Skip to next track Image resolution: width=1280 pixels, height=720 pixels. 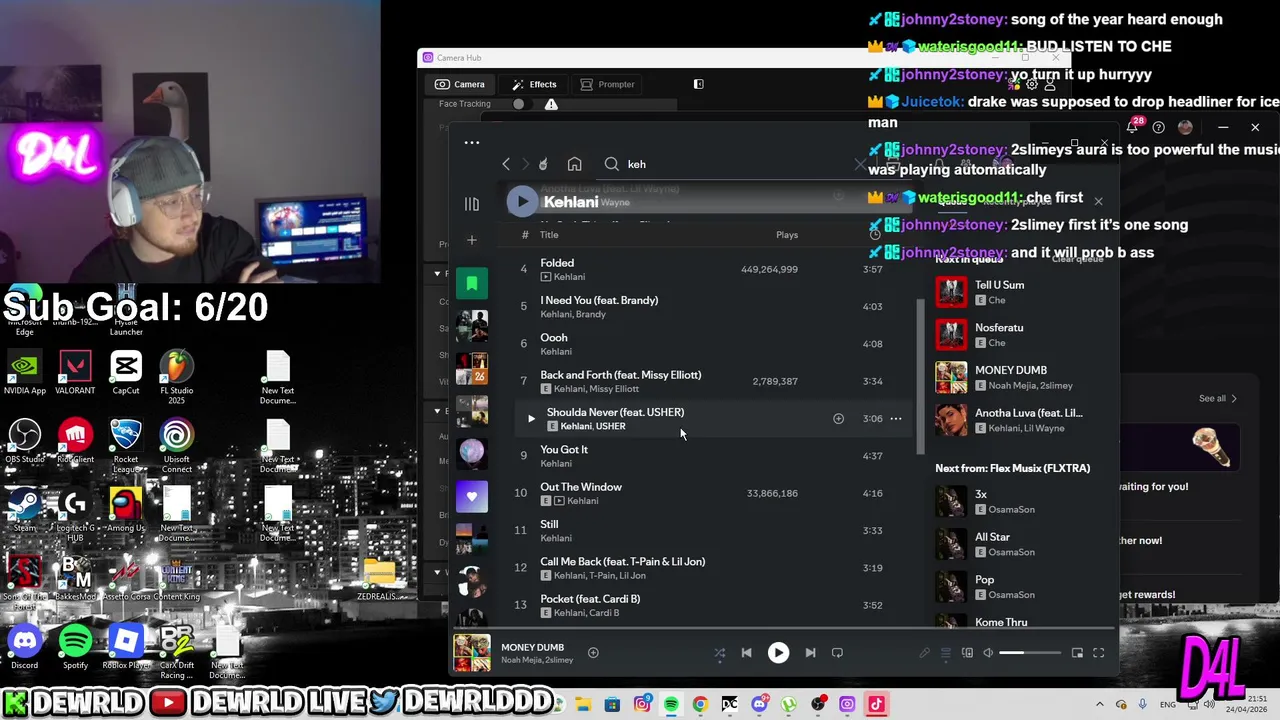tap(810, 653)
